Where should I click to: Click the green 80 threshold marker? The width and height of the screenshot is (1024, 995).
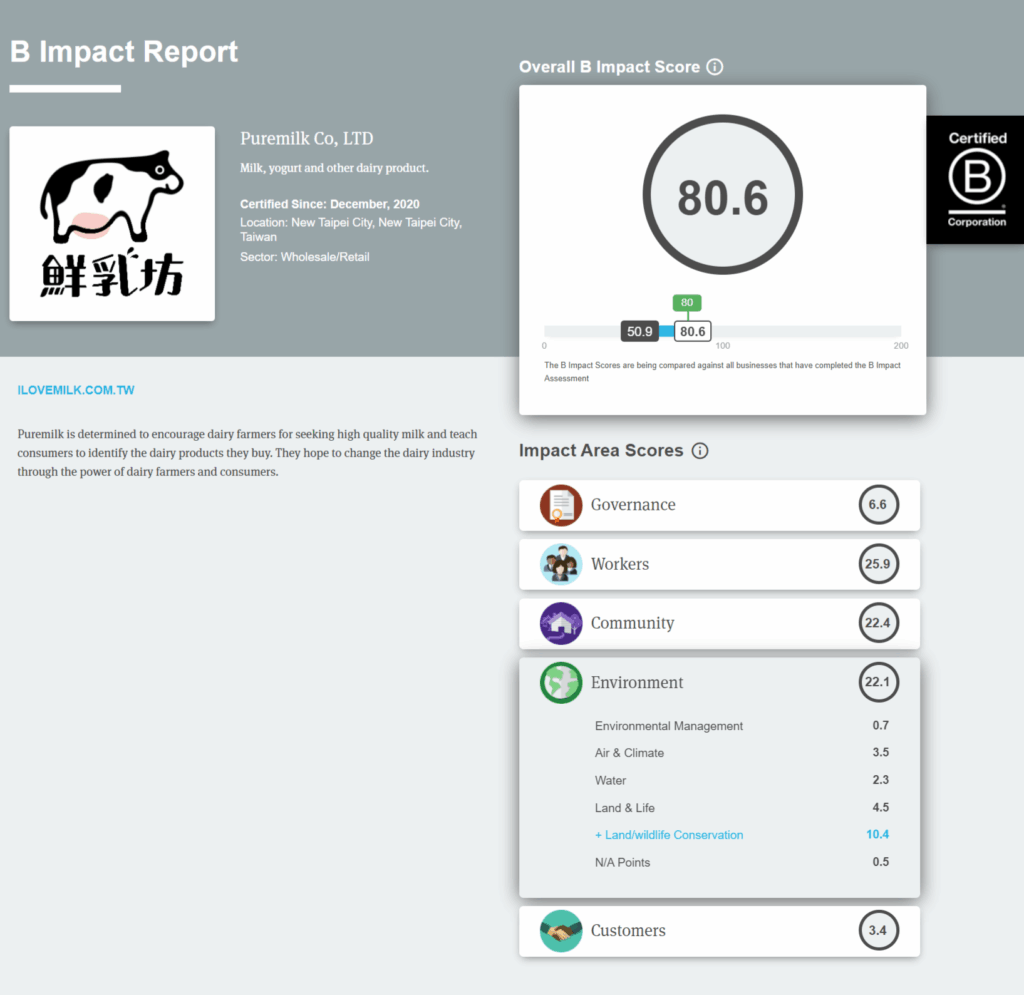point(687,303)
